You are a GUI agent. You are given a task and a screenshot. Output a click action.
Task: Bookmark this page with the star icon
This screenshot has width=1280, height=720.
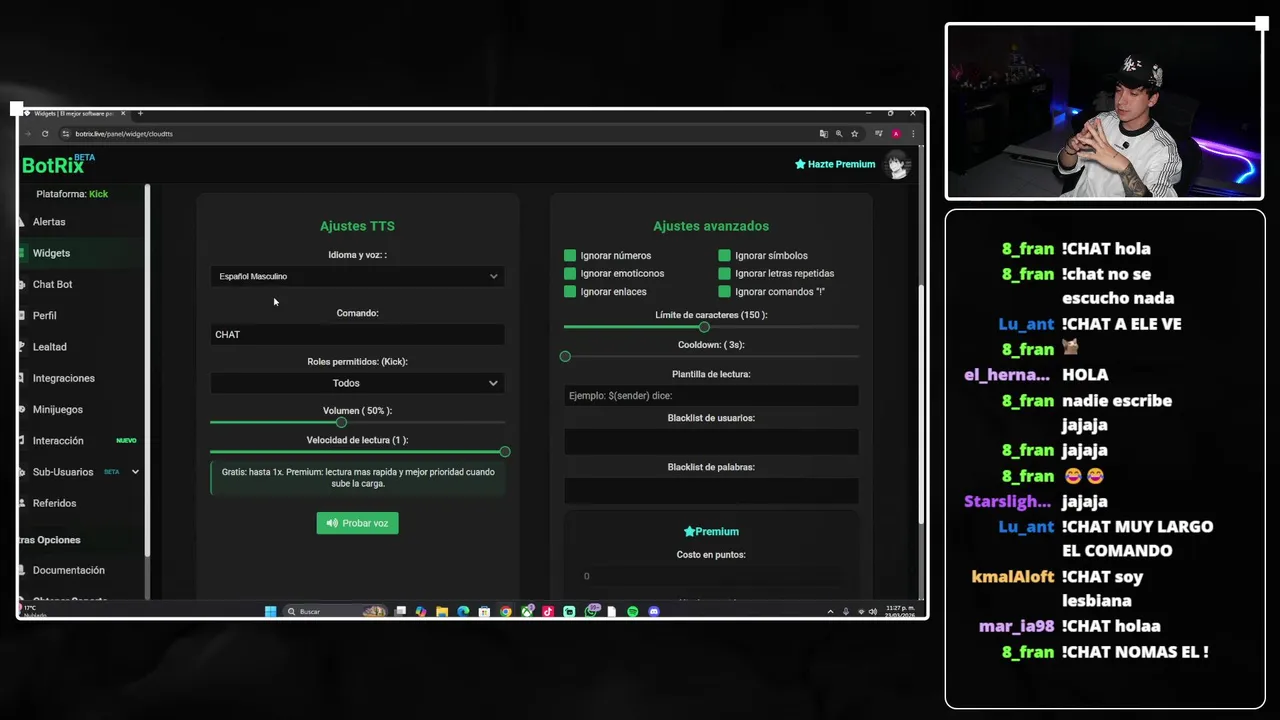point(854,134)
